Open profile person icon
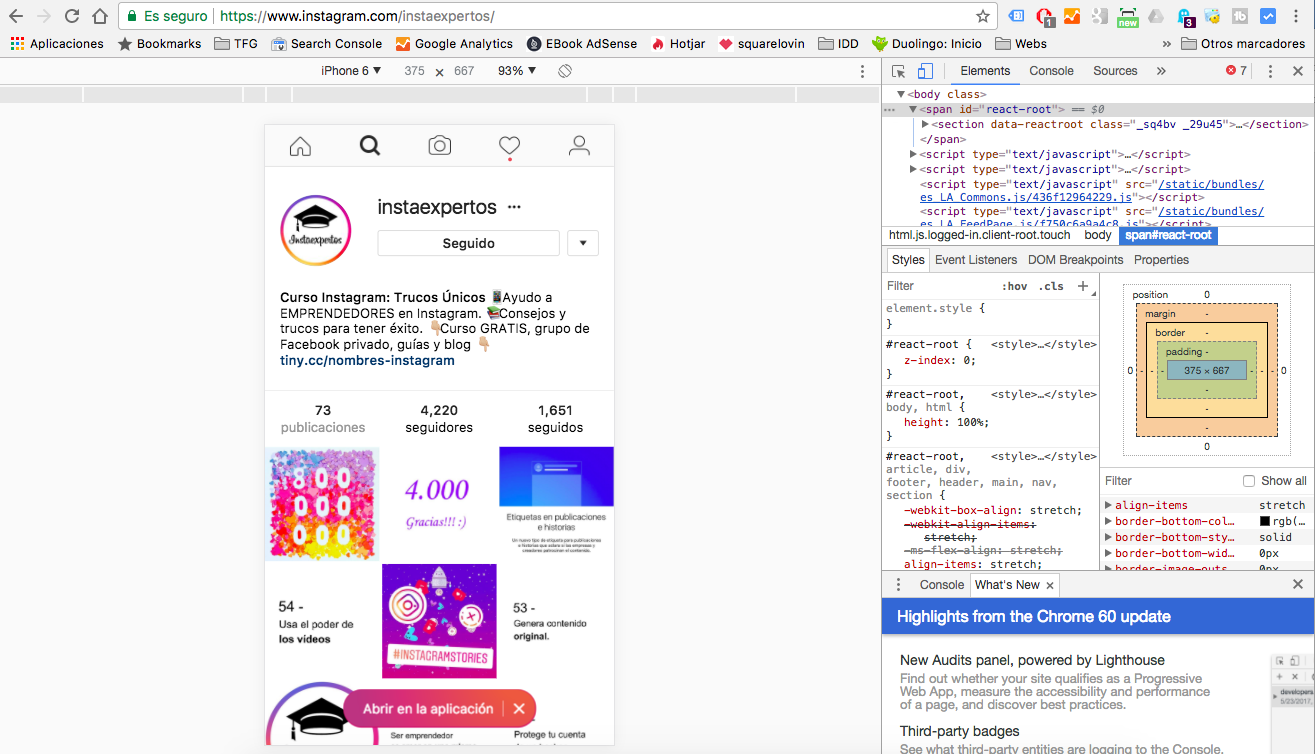Screen dimensions: 1315x754 tap(579, 146)
